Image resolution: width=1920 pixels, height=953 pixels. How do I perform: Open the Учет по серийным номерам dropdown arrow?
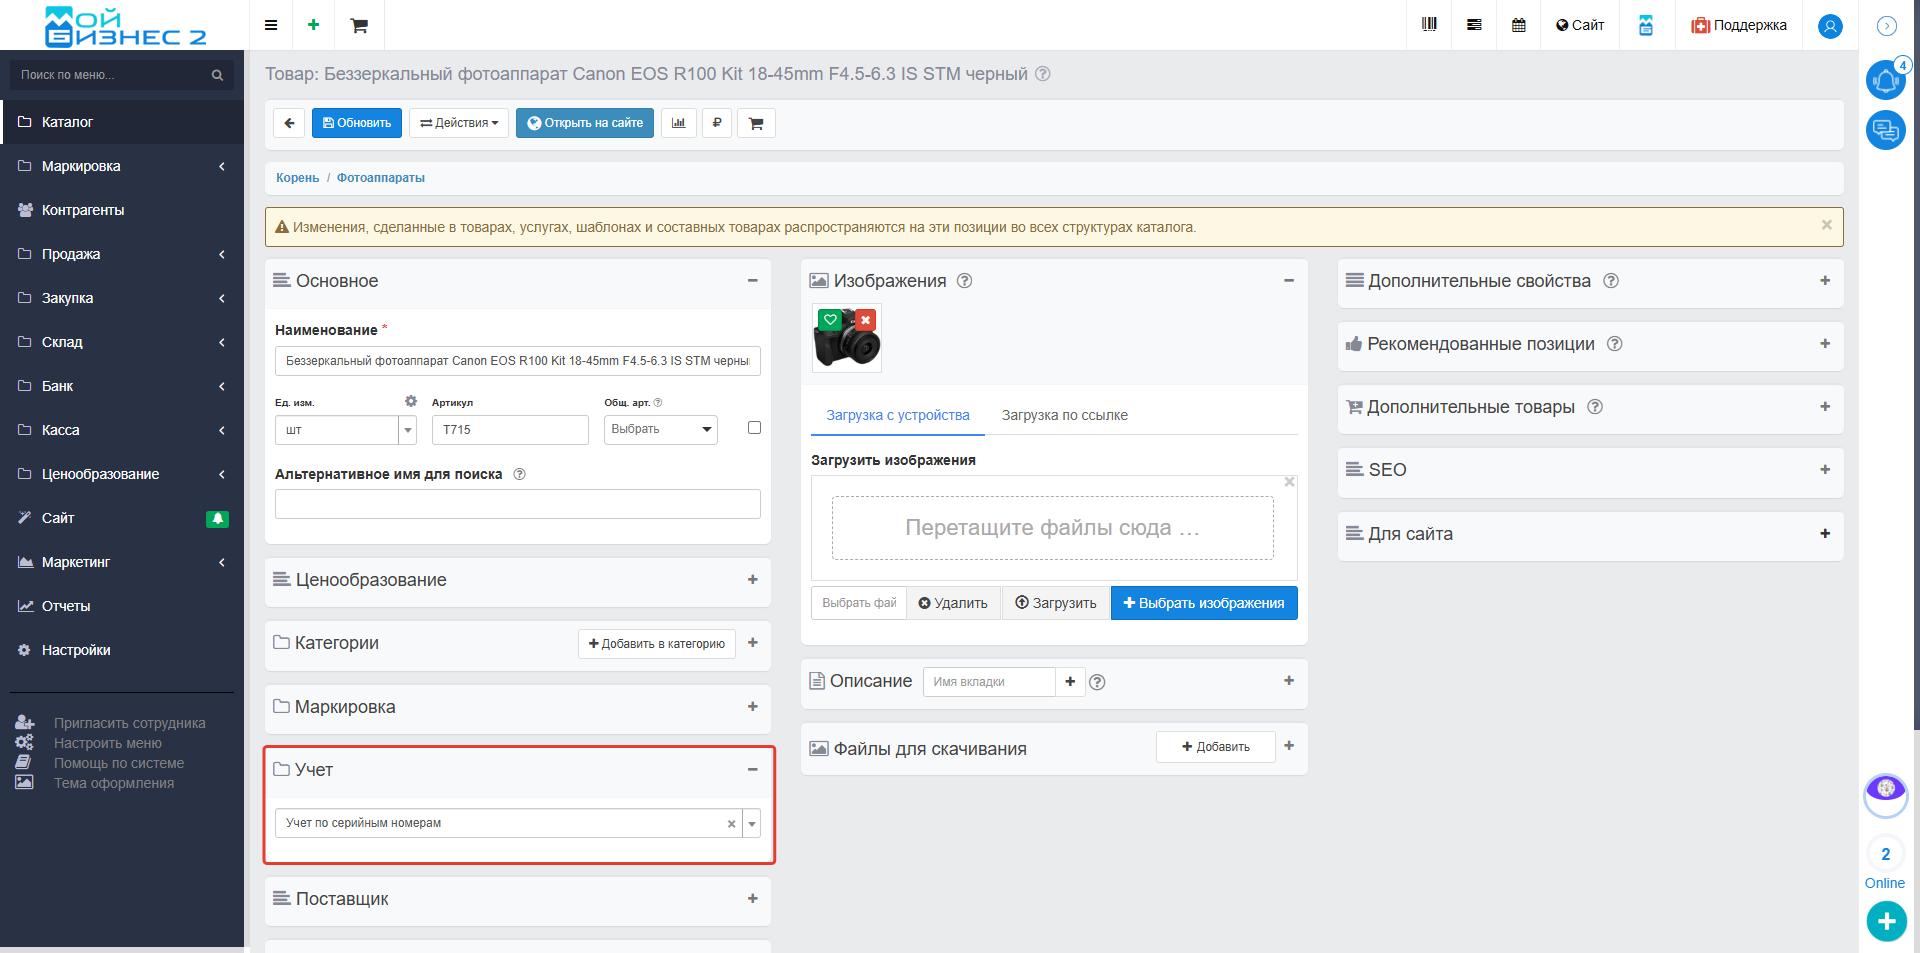pyautogui.click(x=752, y=823)
